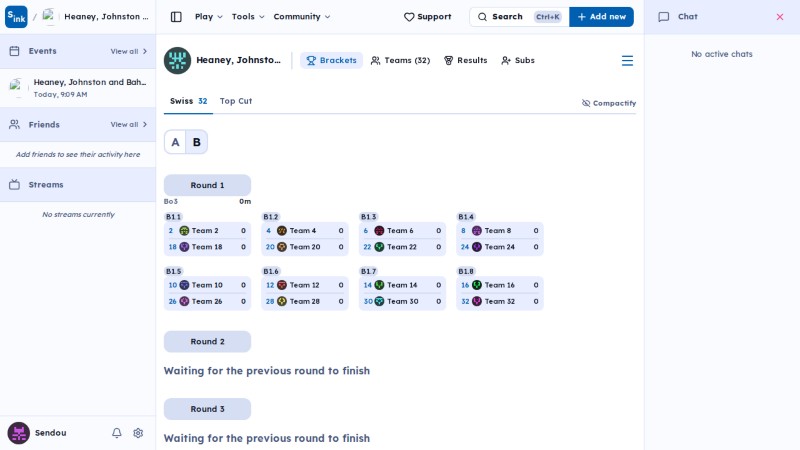Click the search magnifier icon
The width and height of the screenshot is (800, 450).
click(482, 17)
